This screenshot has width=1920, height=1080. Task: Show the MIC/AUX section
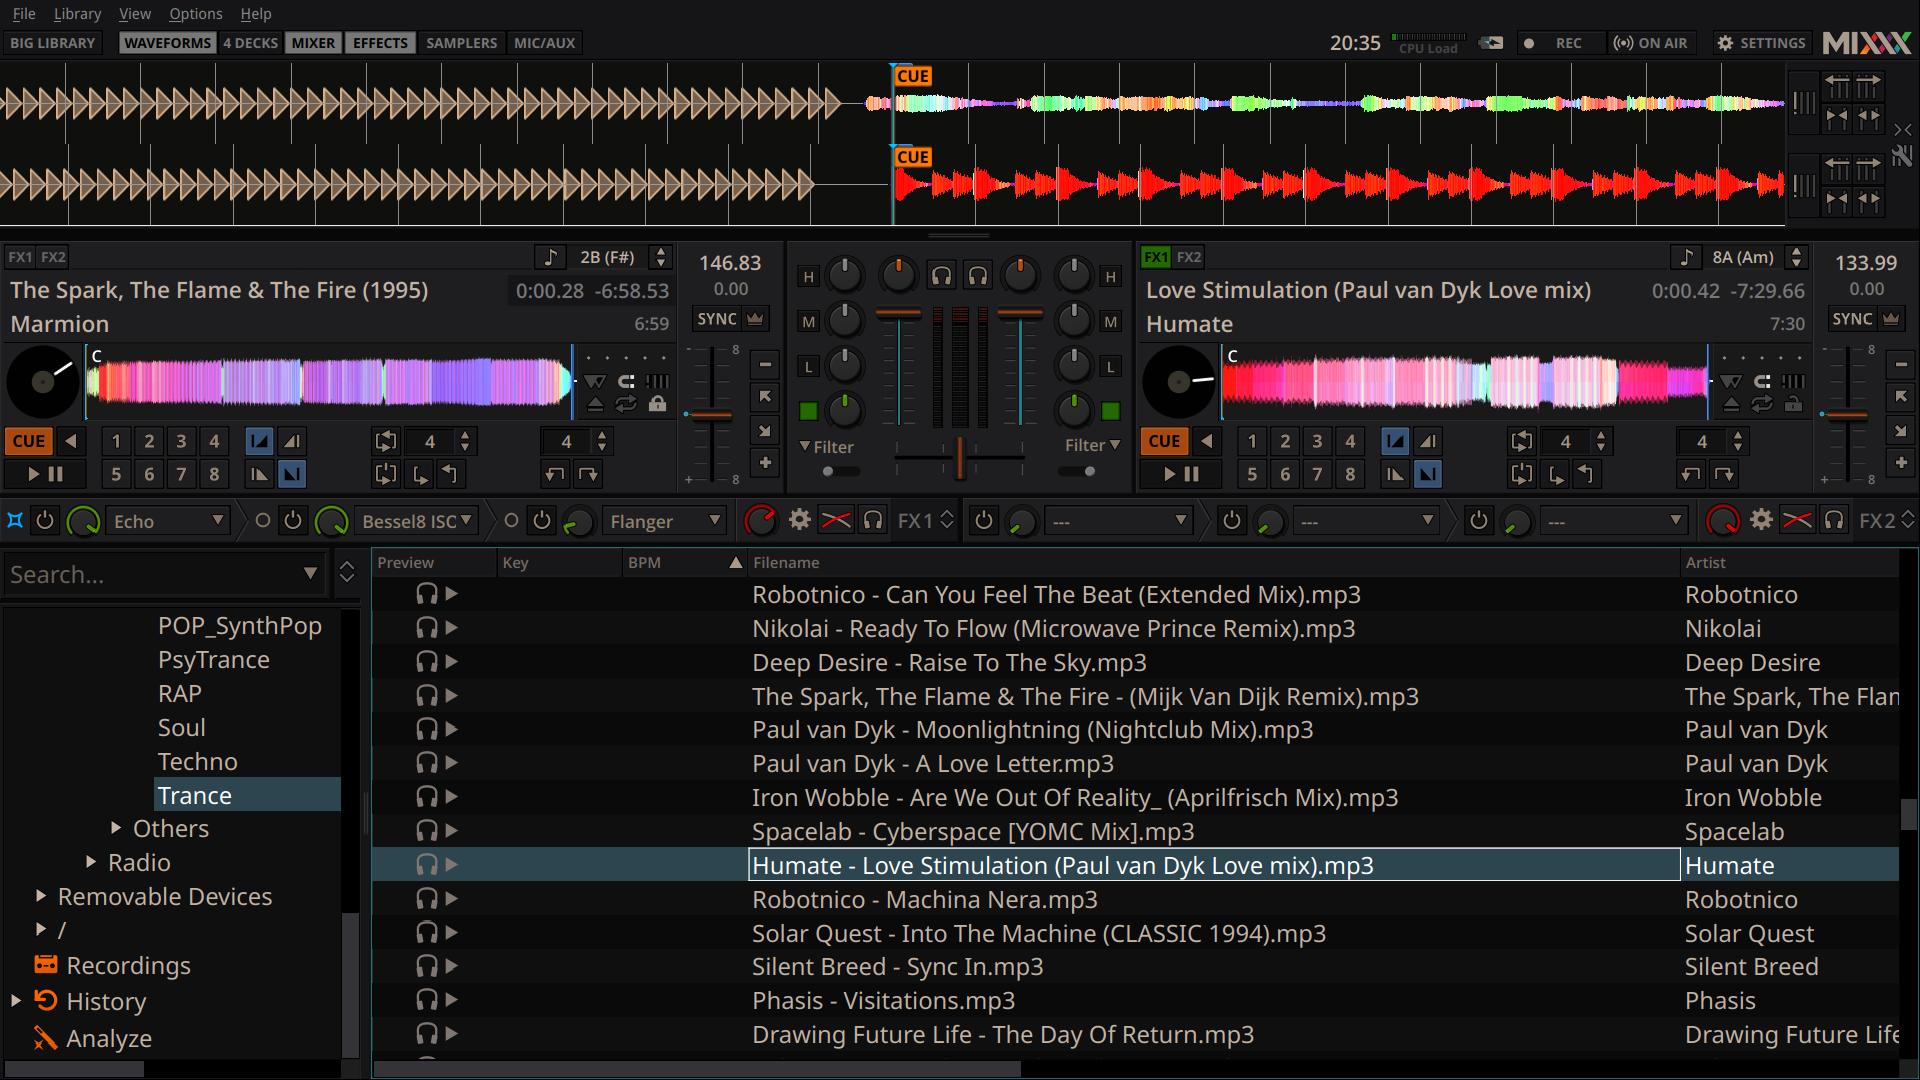[544, 43]
